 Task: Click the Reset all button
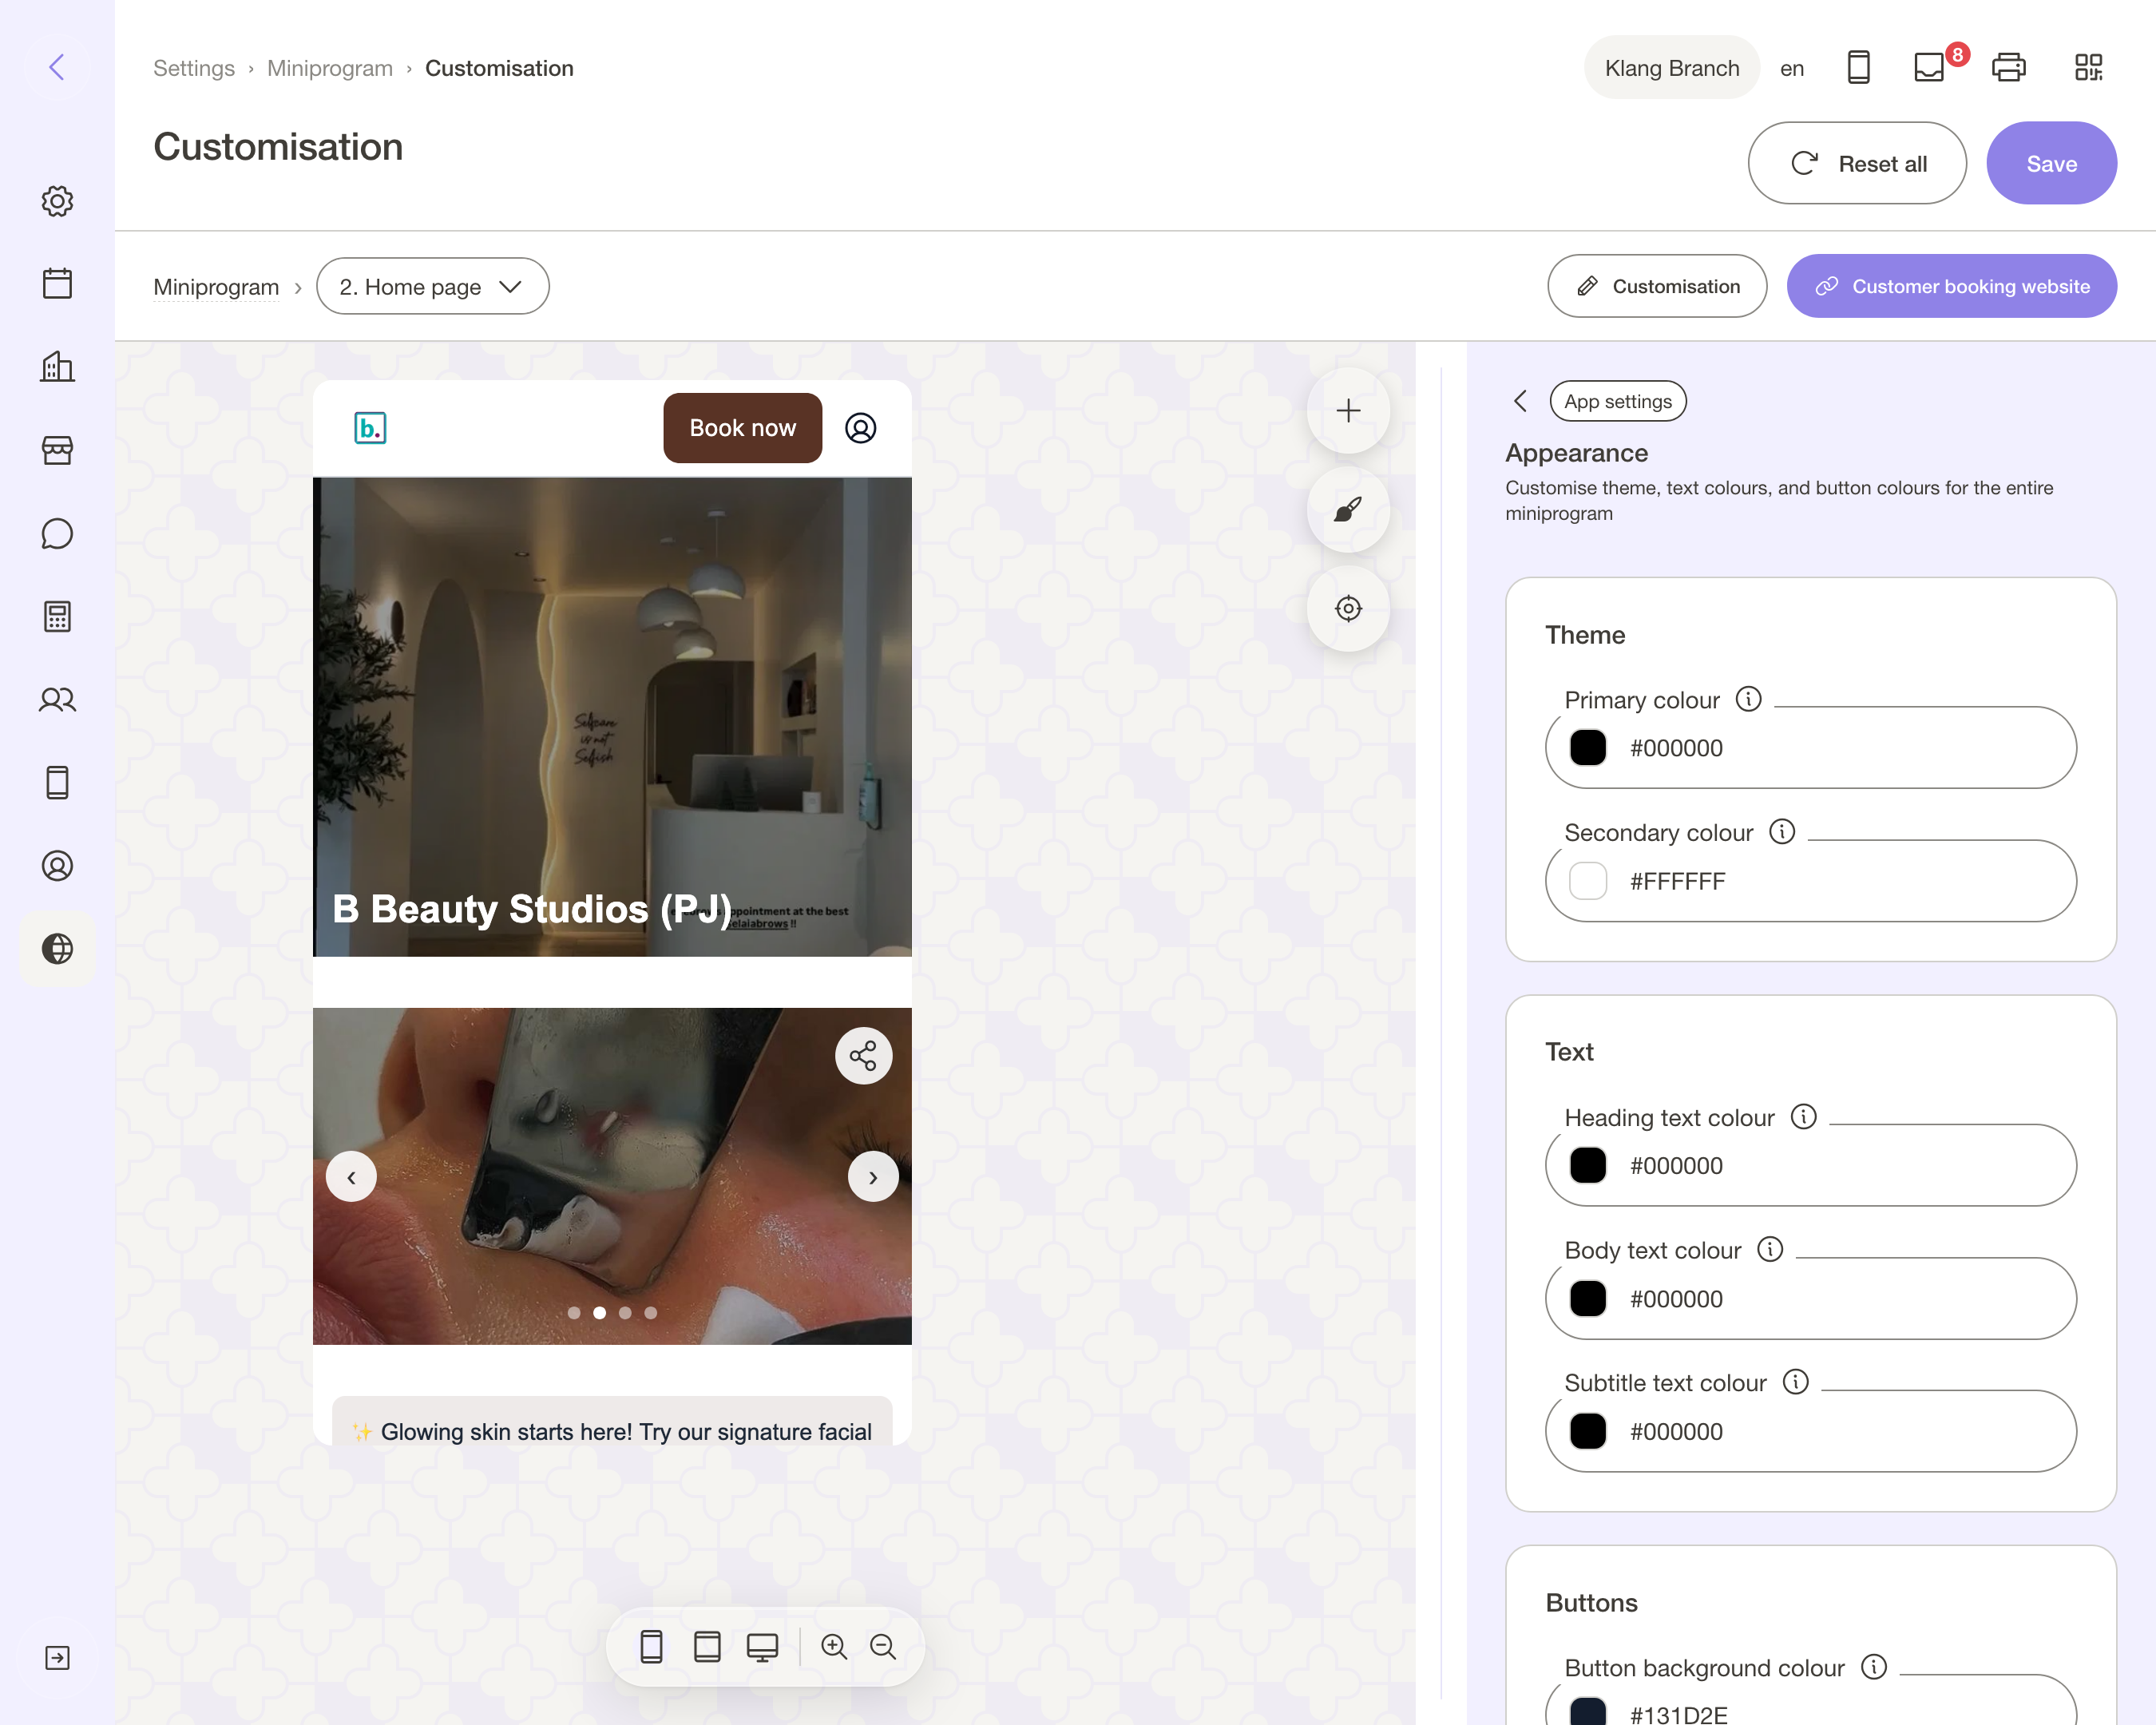pos(1857,163)
